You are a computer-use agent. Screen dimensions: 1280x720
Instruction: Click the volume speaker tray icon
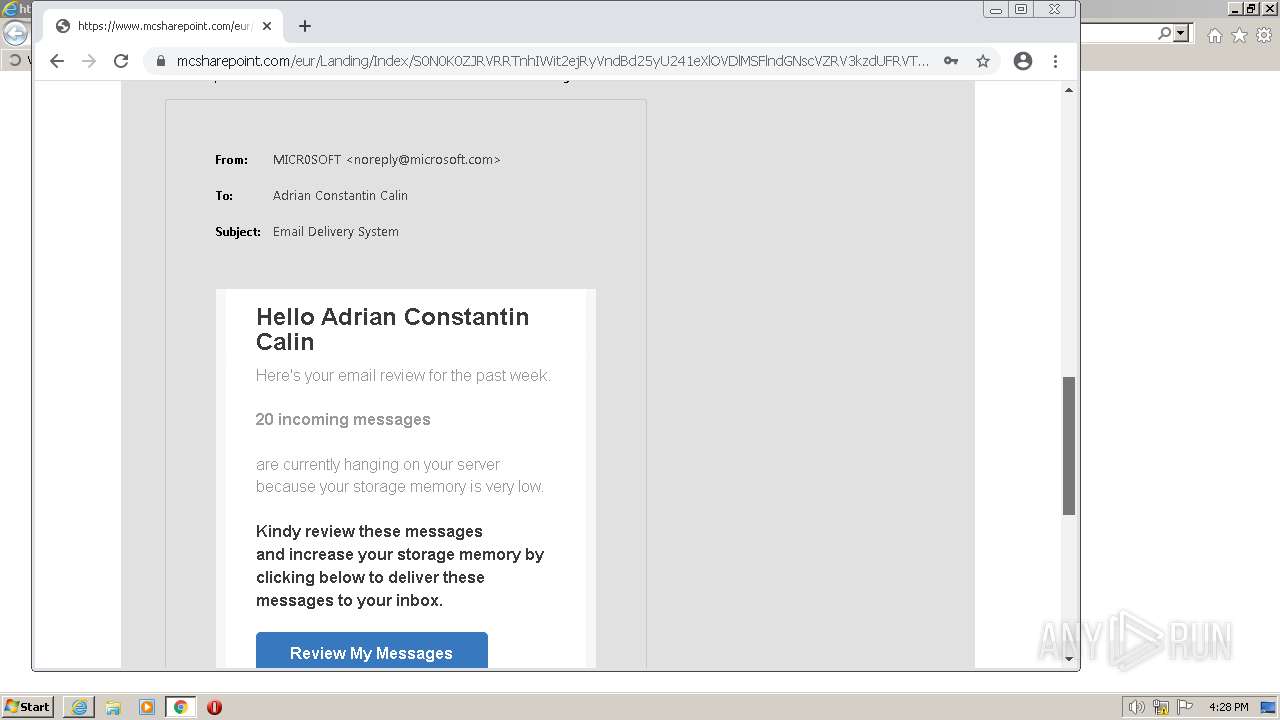coord(1137,707)
